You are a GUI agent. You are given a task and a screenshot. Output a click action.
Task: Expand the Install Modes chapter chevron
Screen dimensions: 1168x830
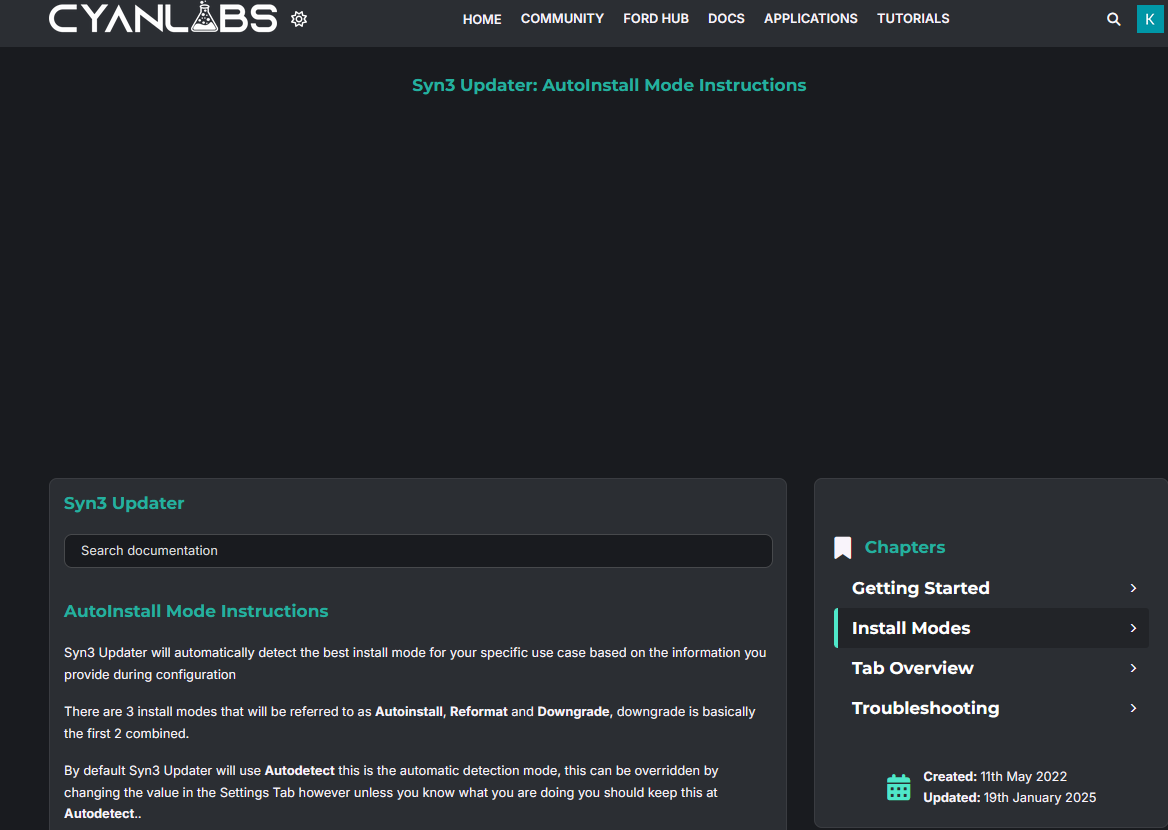coord(1133,628)
